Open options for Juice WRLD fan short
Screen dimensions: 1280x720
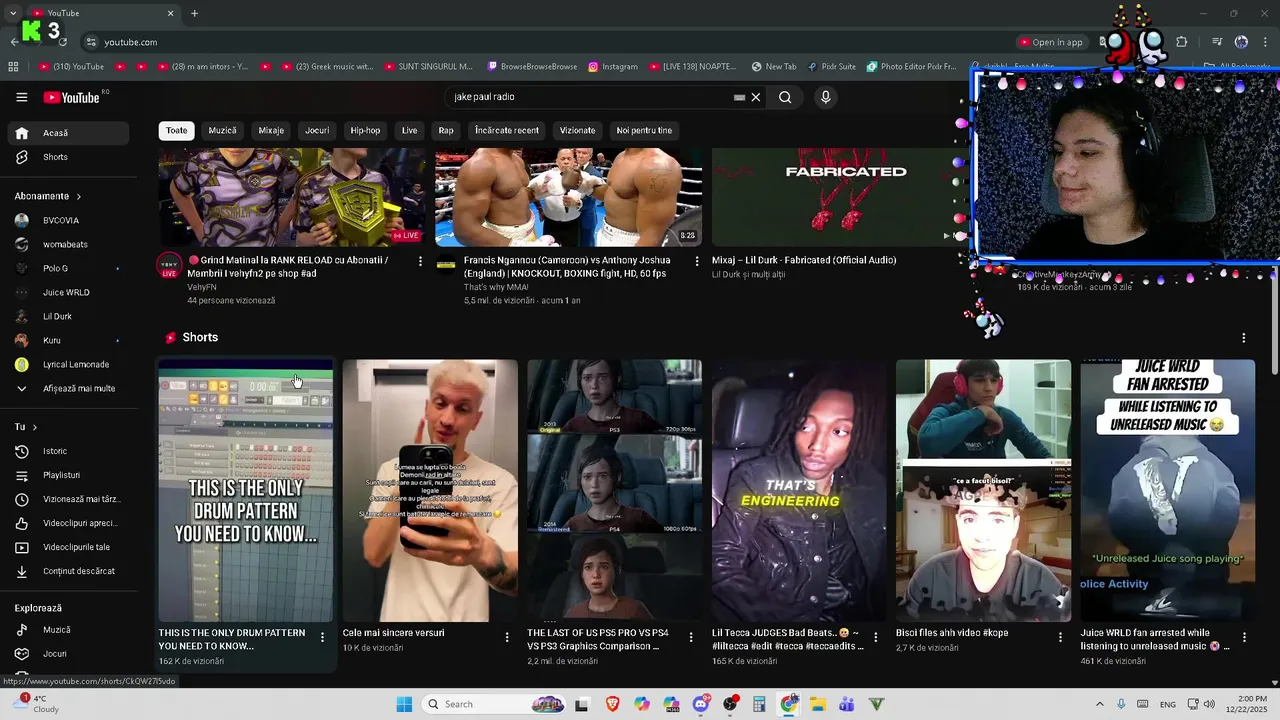[x=1244, y=637]
